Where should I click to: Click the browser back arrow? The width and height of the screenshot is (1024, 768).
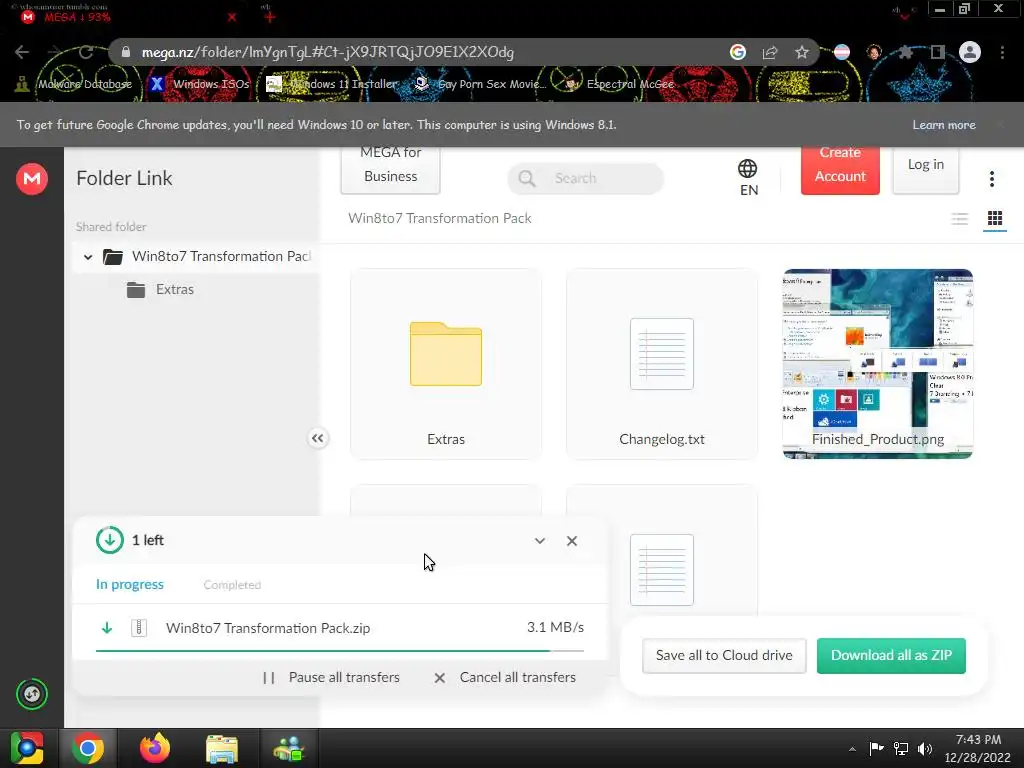pyautogui.click(x=22, y=52)
